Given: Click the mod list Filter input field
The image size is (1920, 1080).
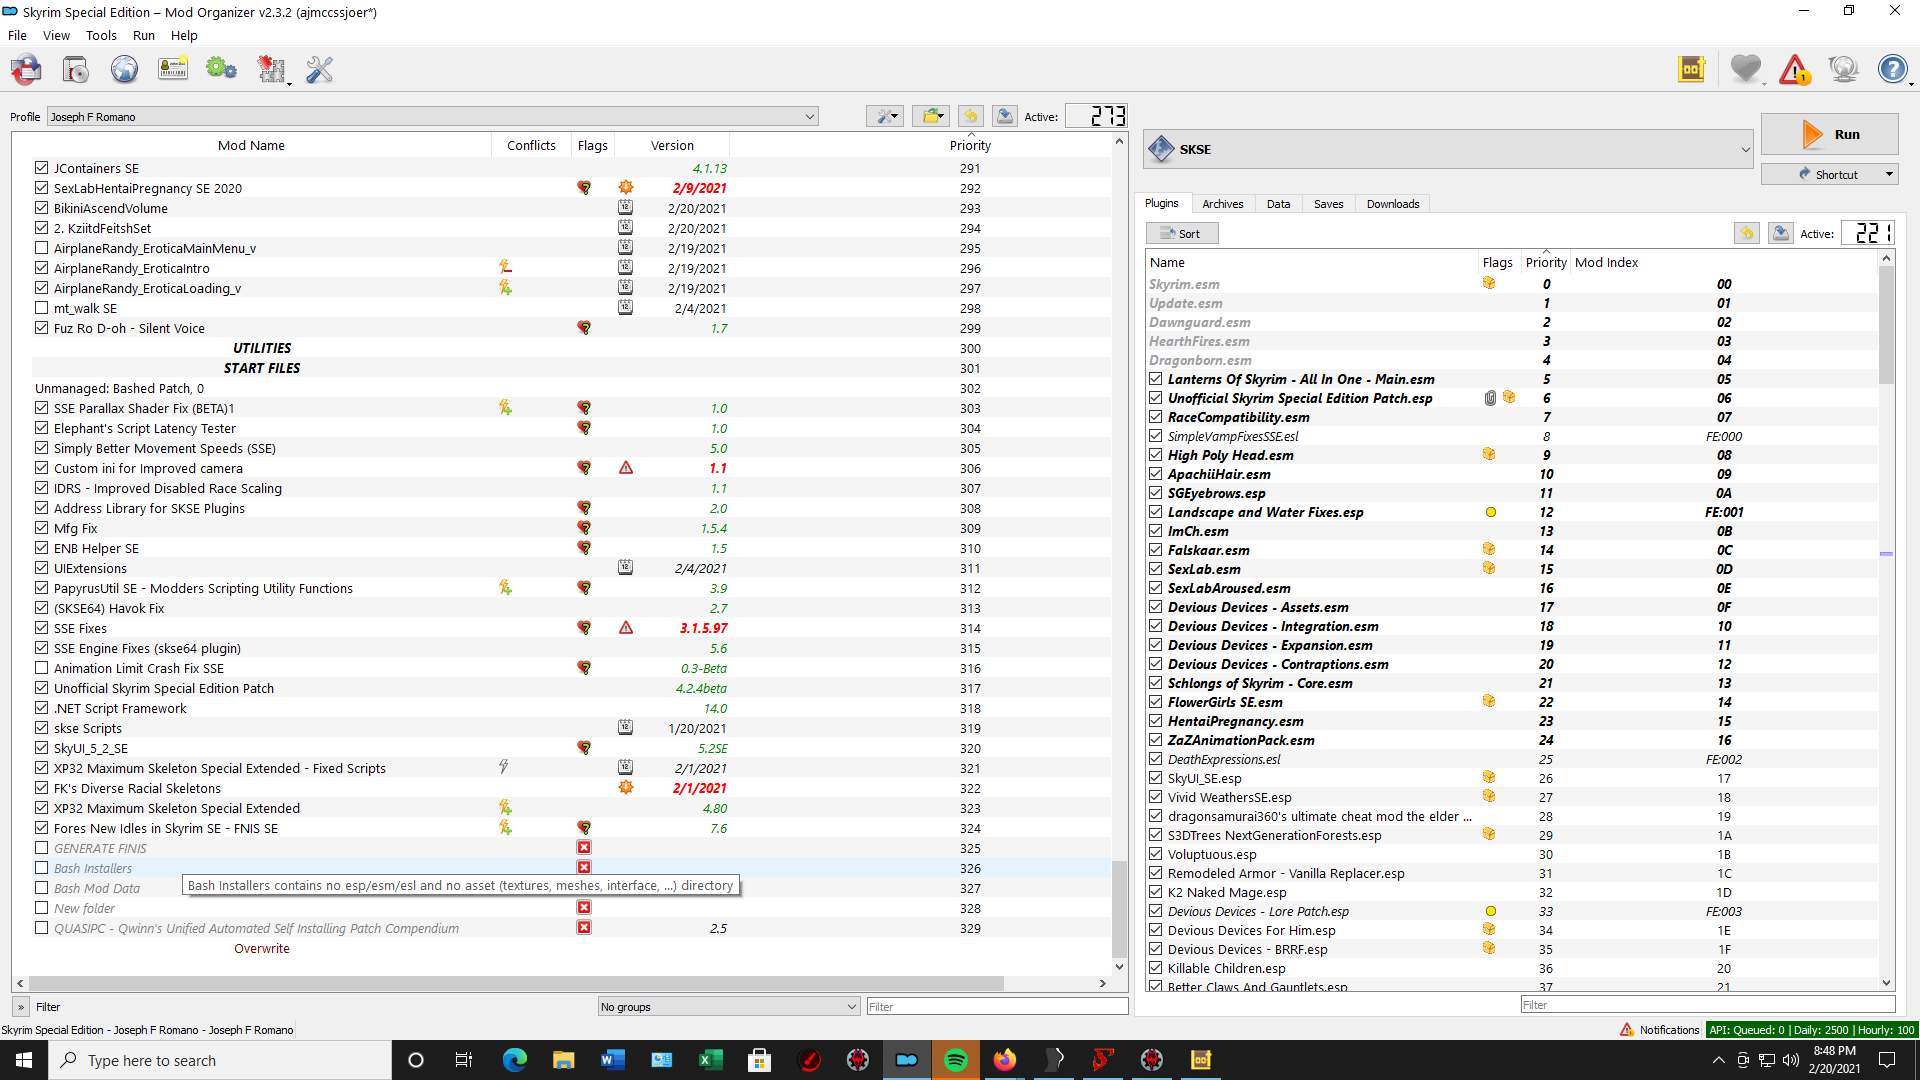Looking at the screenshot, I should pyautogui.click(x=997, y=1007).
